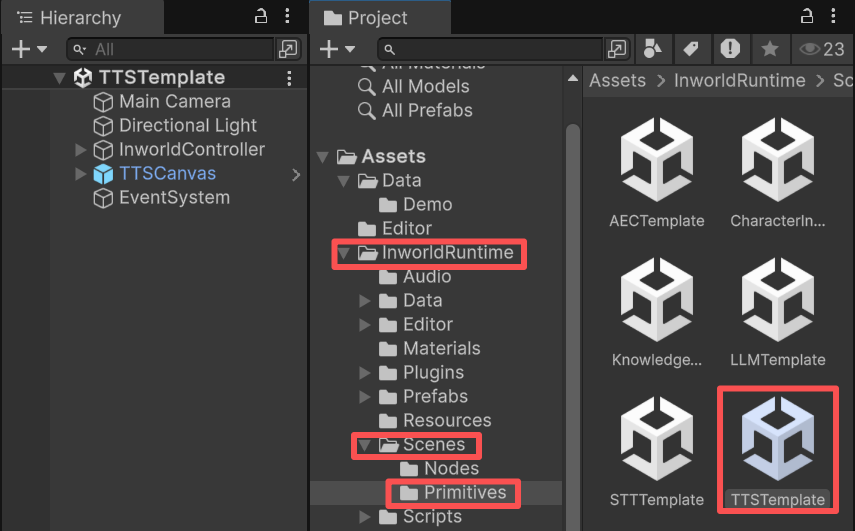Viewport: 855px width, 531px height.
Task: Click the blue TTSCanvas prefab icon
Action: tap(103, 174)
